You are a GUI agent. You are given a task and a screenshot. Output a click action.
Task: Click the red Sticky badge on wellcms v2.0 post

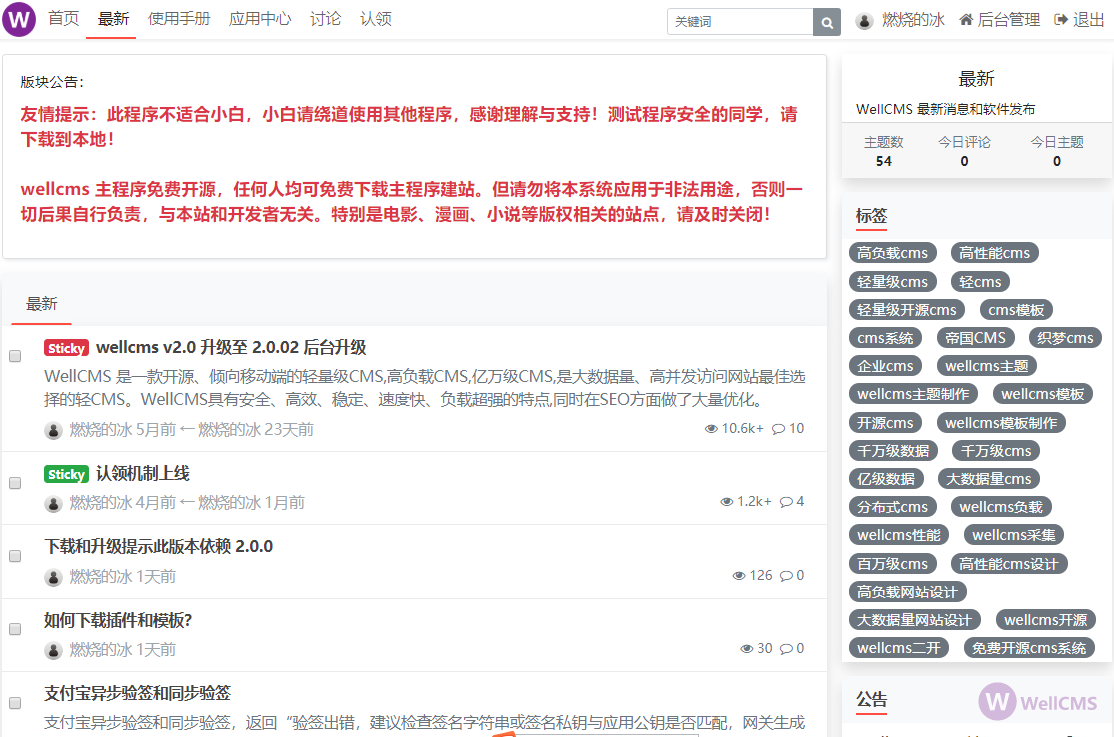pos(66,348)
